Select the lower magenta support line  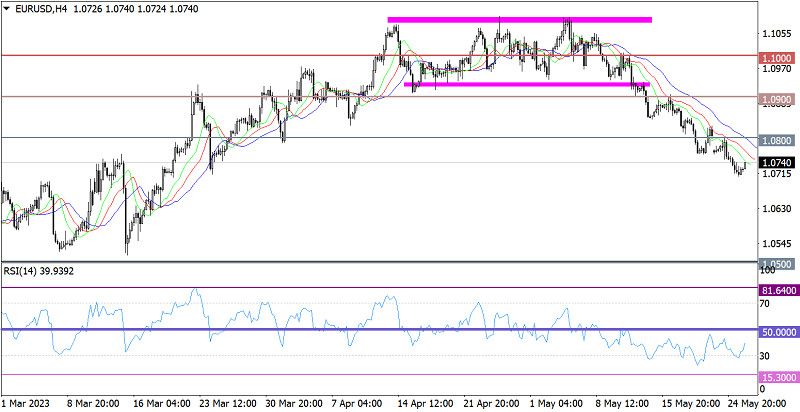pyautogui.click(x=526, y=85)
